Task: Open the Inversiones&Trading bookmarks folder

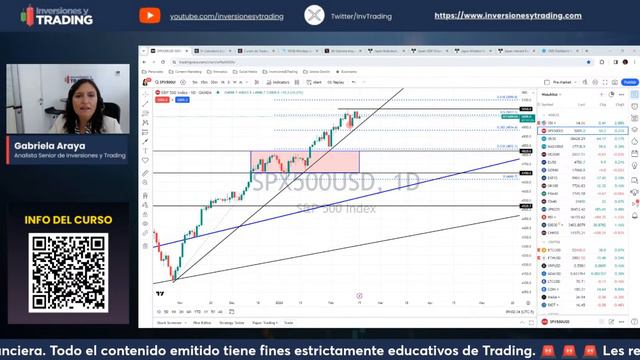Action: [280, 72]
